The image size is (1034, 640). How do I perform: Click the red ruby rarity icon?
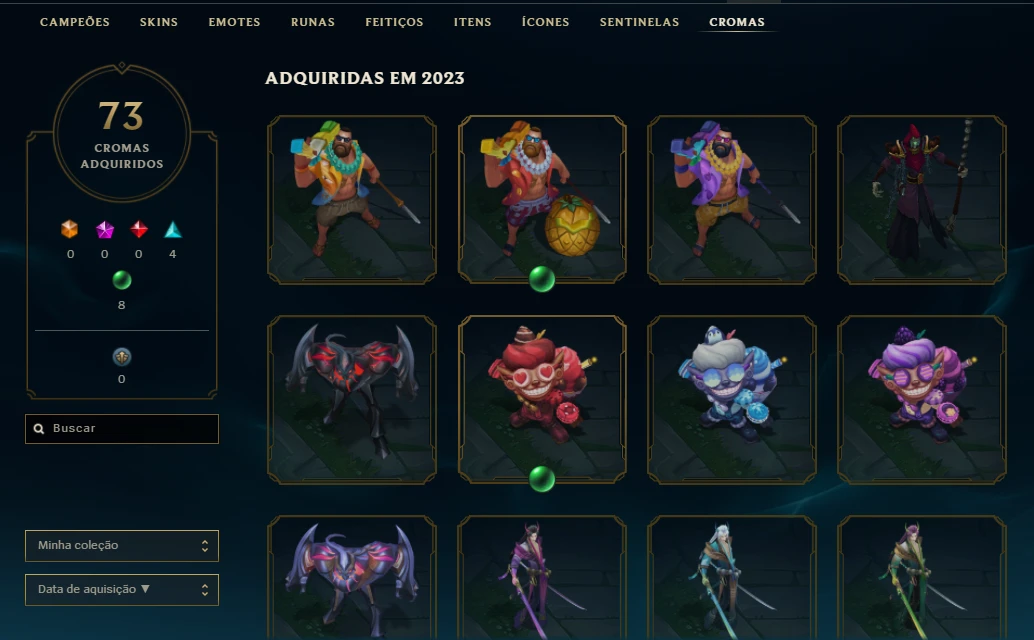tap(138, 229)
